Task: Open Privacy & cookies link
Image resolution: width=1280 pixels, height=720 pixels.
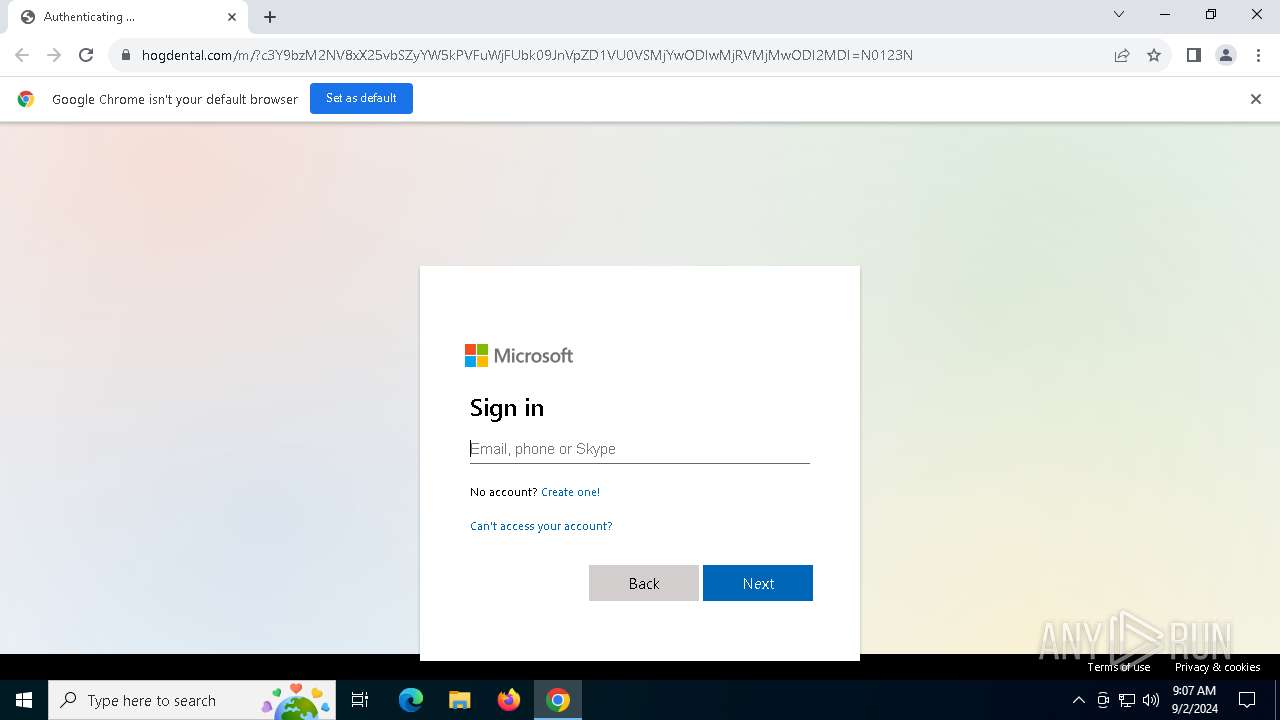Action: 1217,667
